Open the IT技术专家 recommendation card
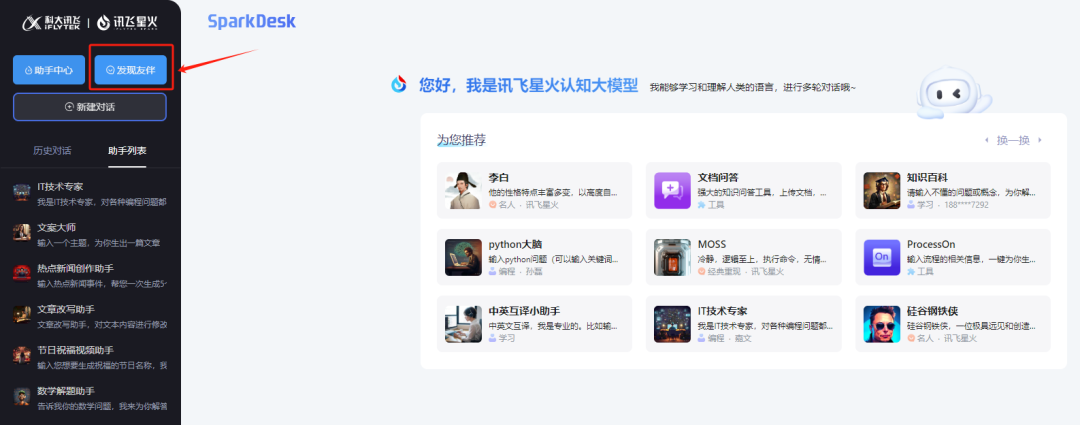The image size is (1080, 425). point(744,324)
